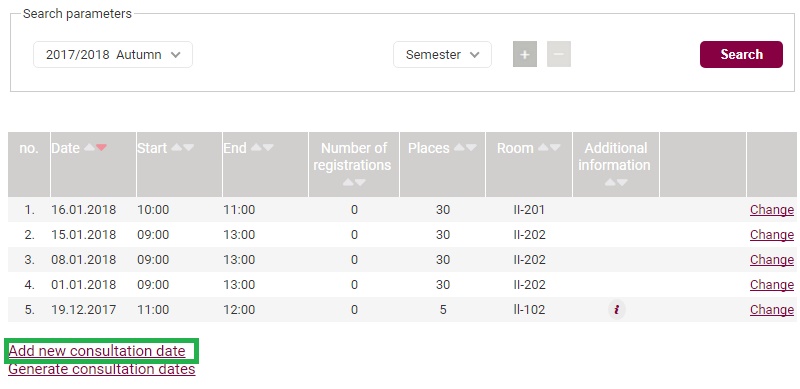Sort Places column ascending
Screen dimensions: 800x389
[x=459, y=148]
